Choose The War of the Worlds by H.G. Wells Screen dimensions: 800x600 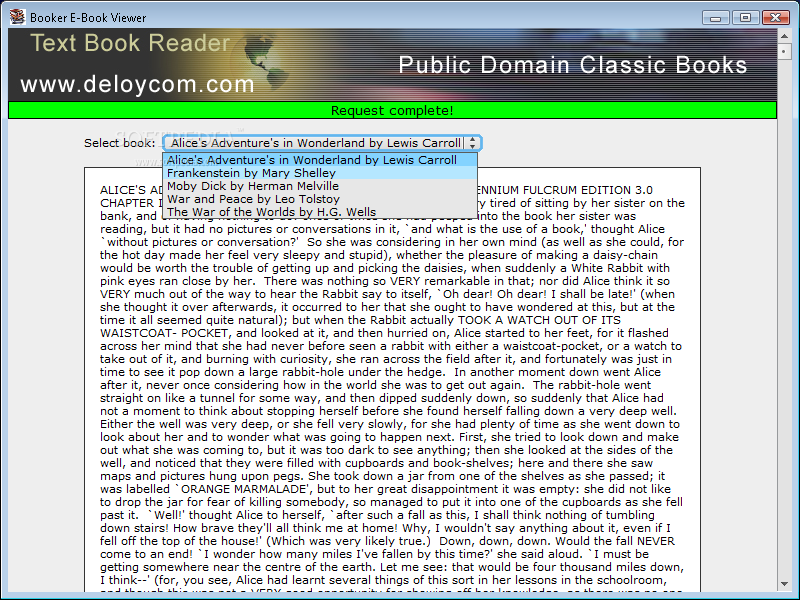(x=320, y=212)
